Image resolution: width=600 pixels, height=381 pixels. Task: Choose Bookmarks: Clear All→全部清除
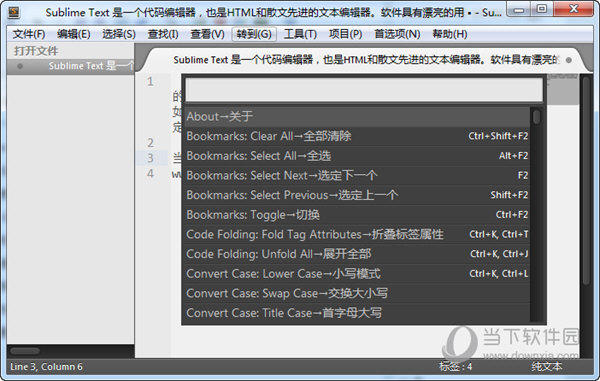[x=357, y=136]
